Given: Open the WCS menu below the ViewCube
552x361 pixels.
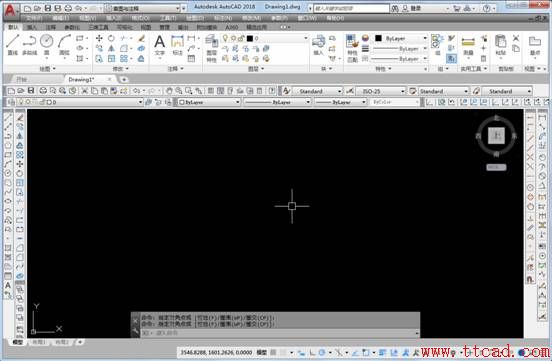Looking at the screenshot, I should tap(496, 167).
